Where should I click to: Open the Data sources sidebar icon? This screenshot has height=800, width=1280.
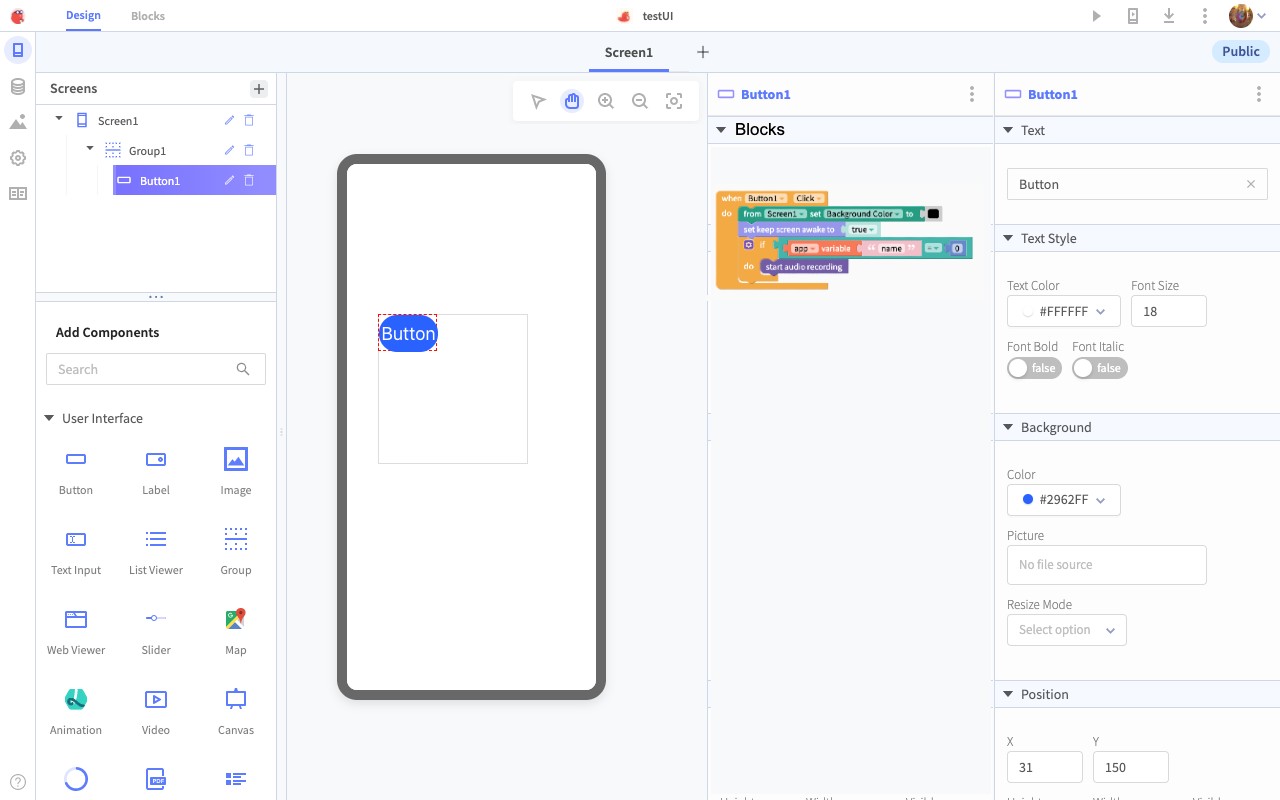18,87
